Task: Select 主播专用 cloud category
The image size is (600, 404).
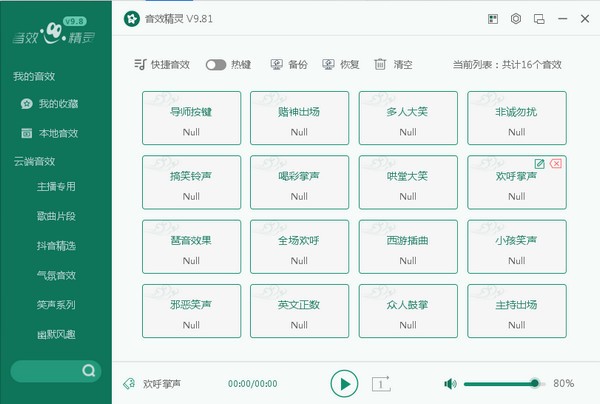Action: tap(56, 187)
